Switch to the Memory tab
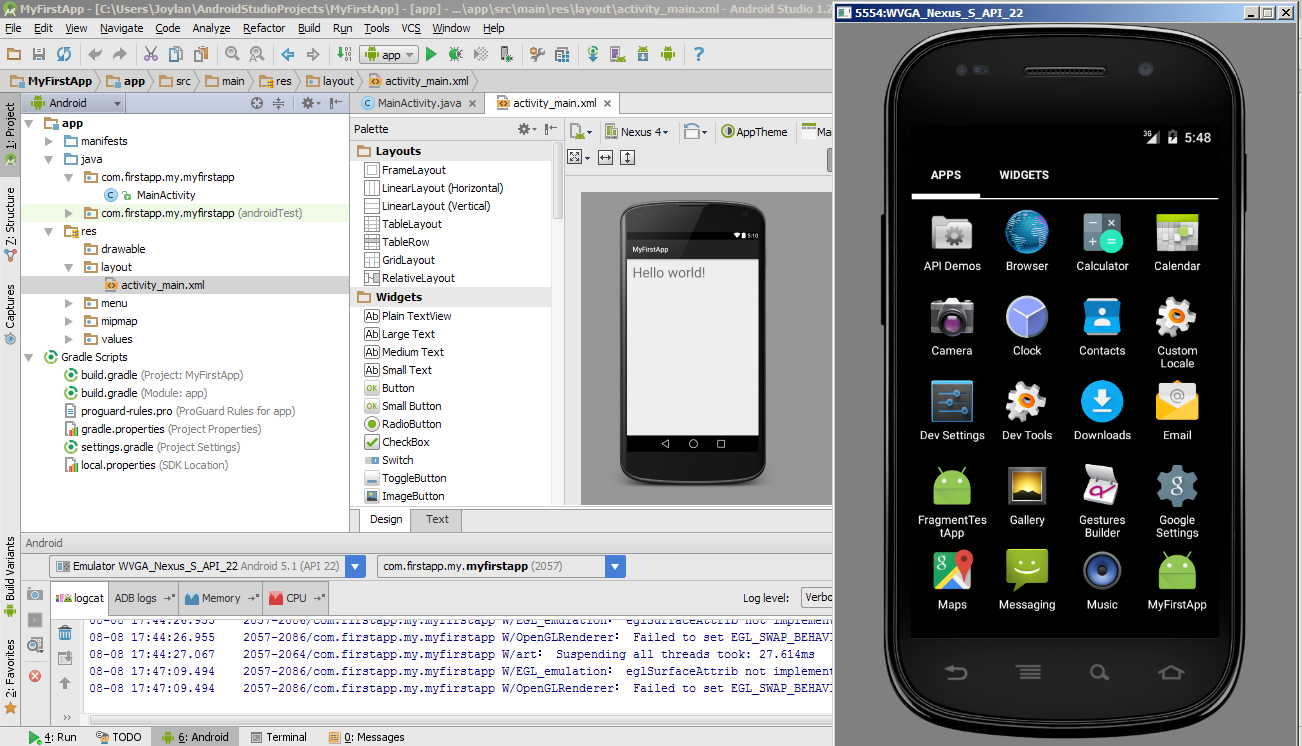This screenshot has width=1302, height=746. [221, 598]
